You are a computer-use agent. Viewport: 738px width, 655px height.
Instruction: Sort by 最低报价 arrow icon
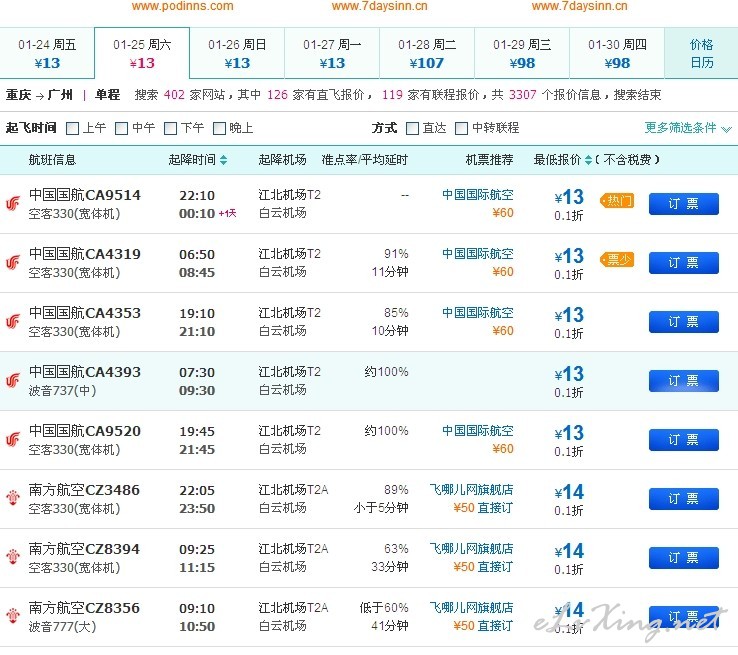tap(588, 160)
